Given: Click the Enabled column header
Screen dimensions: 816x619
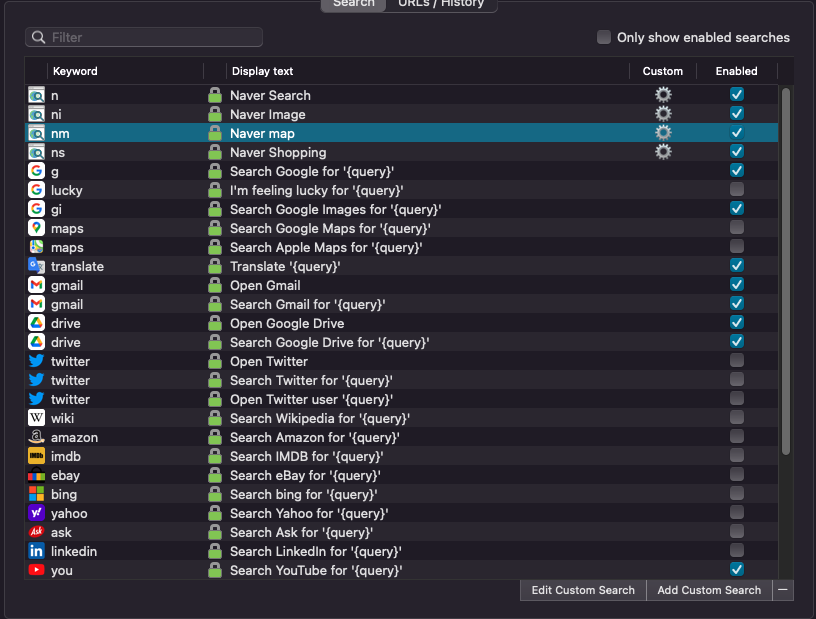Looking at the screenshot, I should (736, 71).
